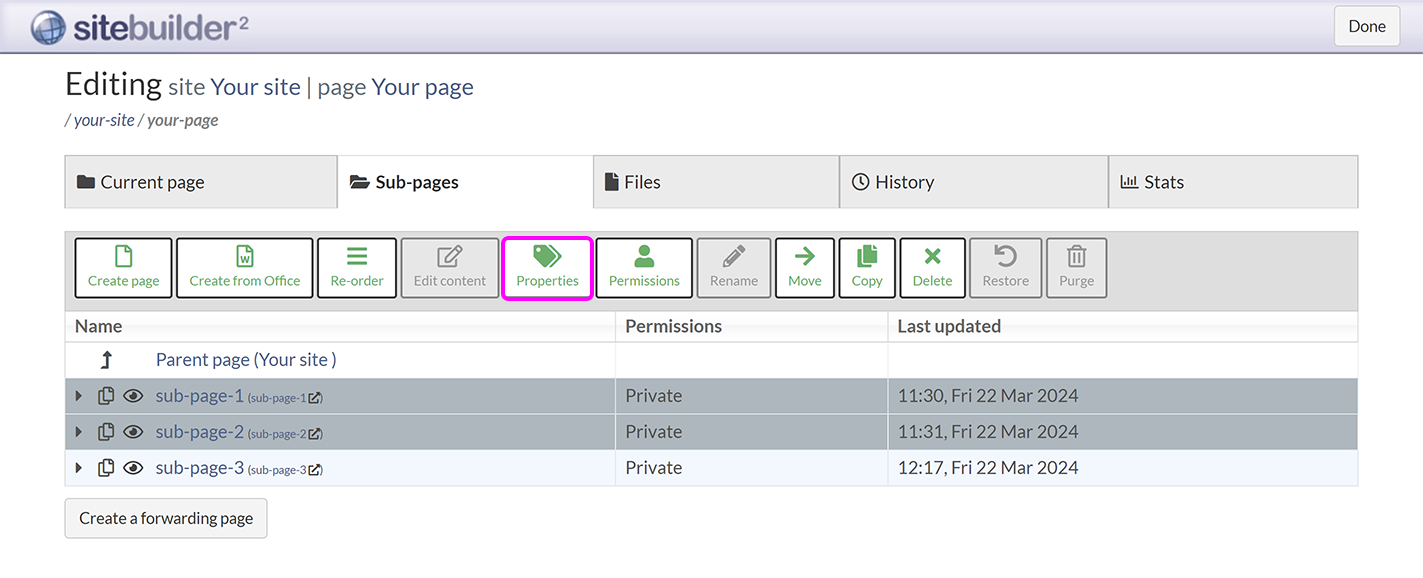Select the Re-order toolbar button
This screenshot has width=1423, height=578.
pyautogui.click(x=357, y=268)
